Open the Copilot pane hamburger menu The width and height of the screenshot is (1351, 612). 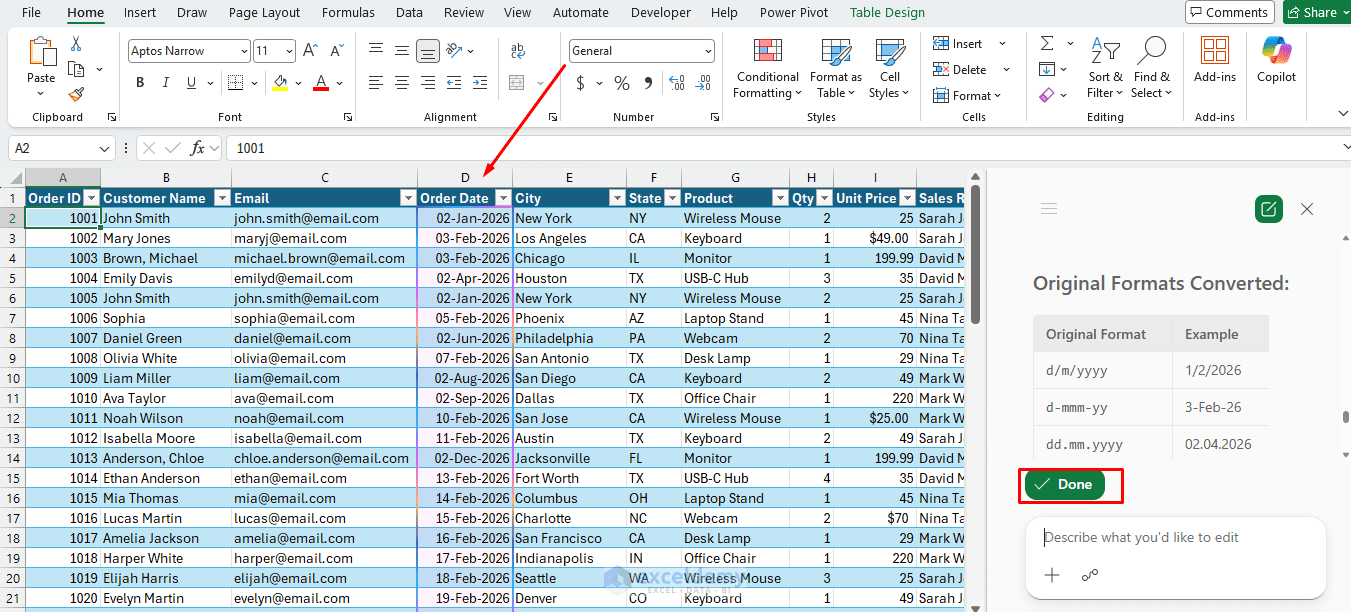(x=1049, y=209)
